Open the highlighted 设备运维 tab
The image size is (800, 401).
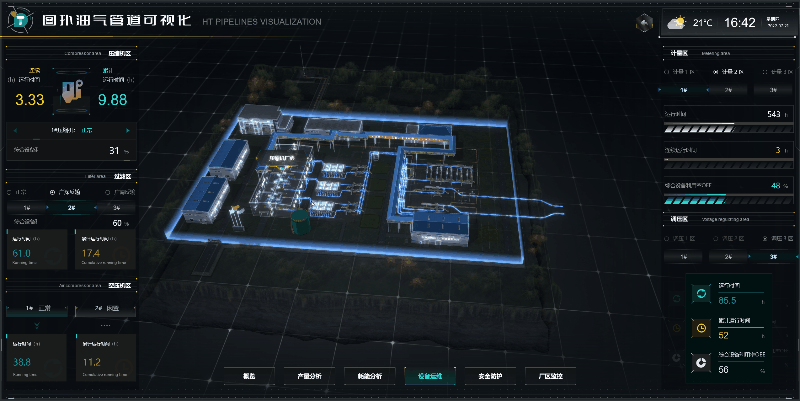point(430,376)
